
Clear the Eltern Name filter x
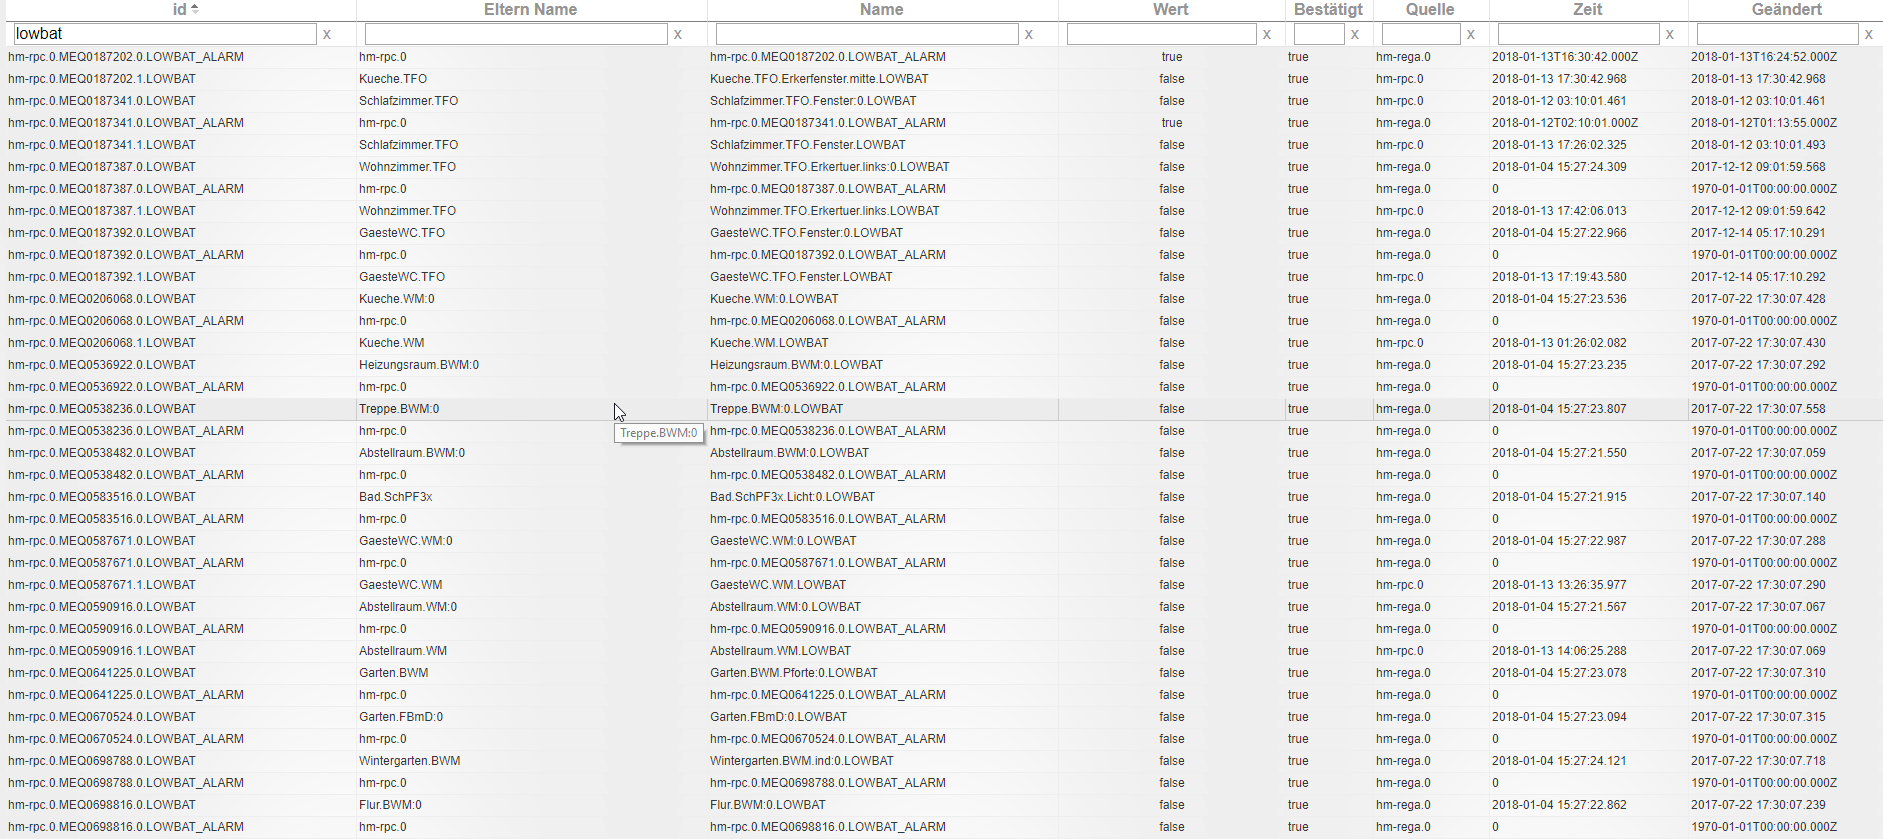point(678,35)
